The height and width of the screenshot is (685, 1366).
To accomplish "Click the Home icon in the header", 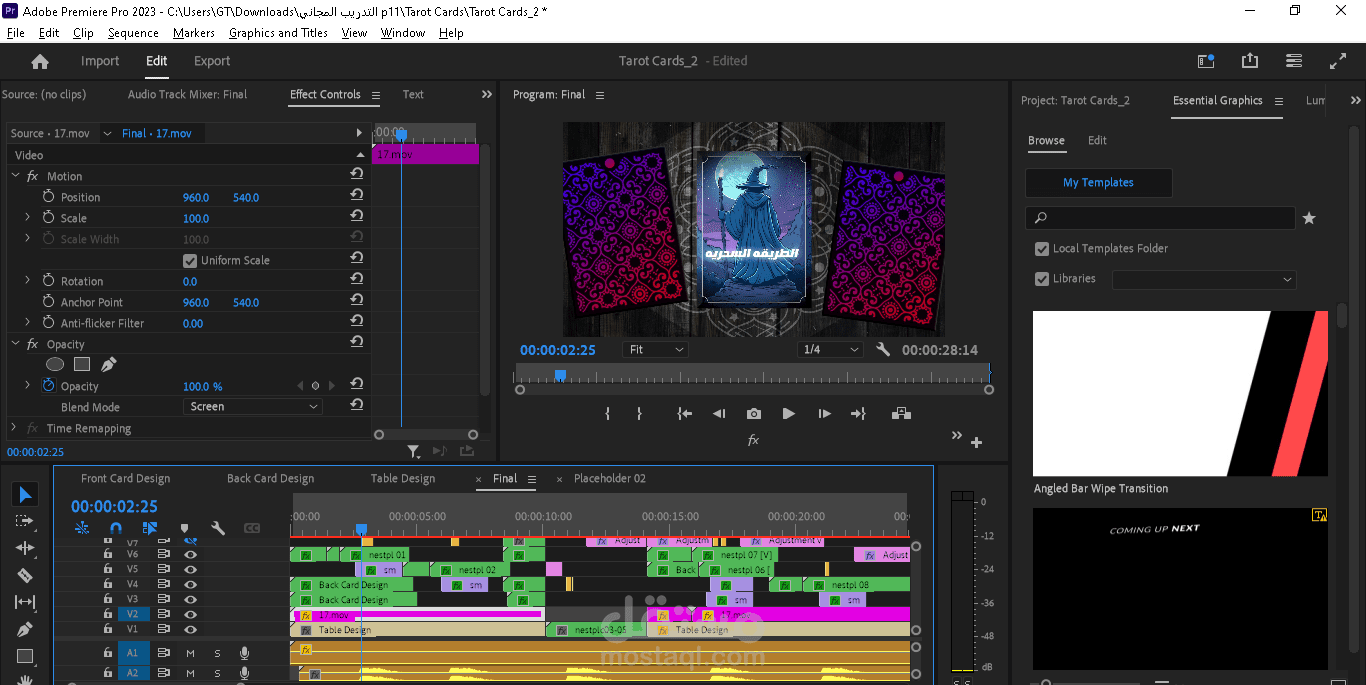I will pos(40,62).
